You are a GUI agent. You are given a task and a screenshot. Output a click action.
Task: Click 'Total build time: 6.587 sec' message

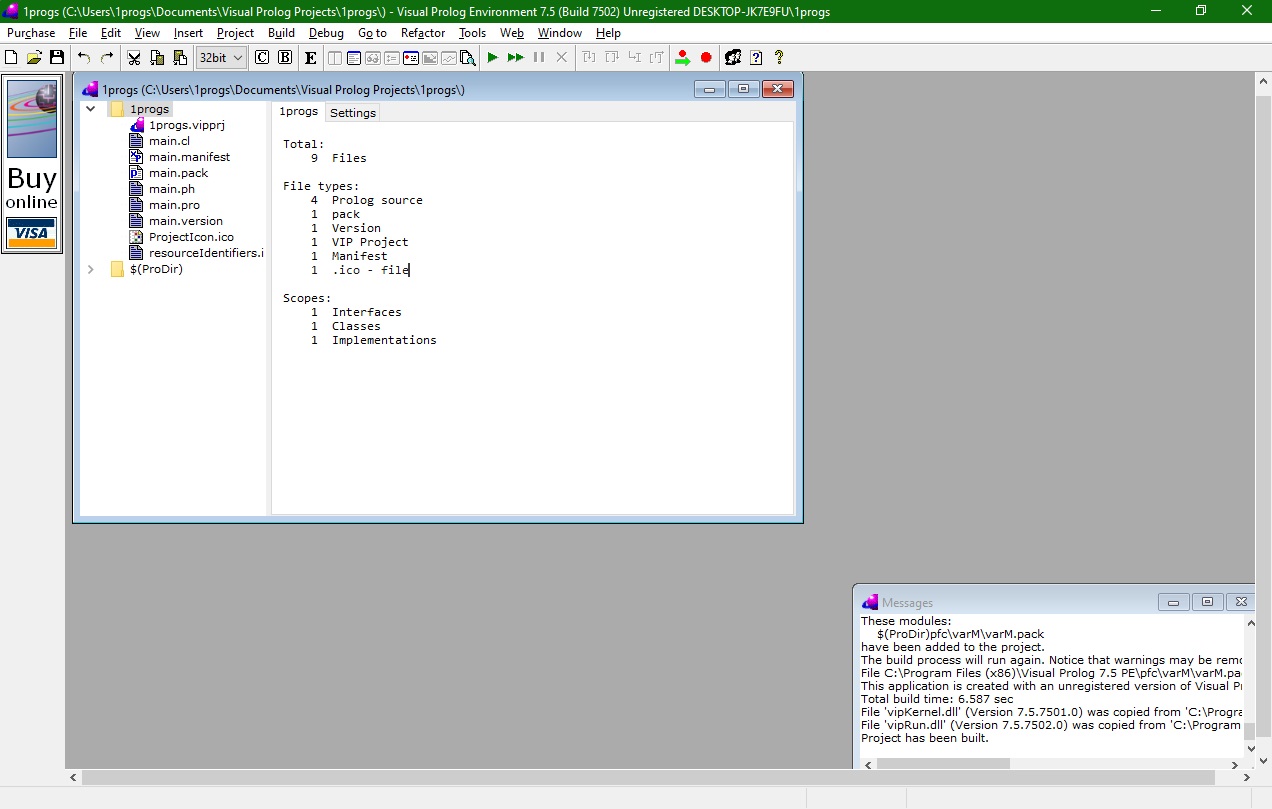tap(937, 699)
